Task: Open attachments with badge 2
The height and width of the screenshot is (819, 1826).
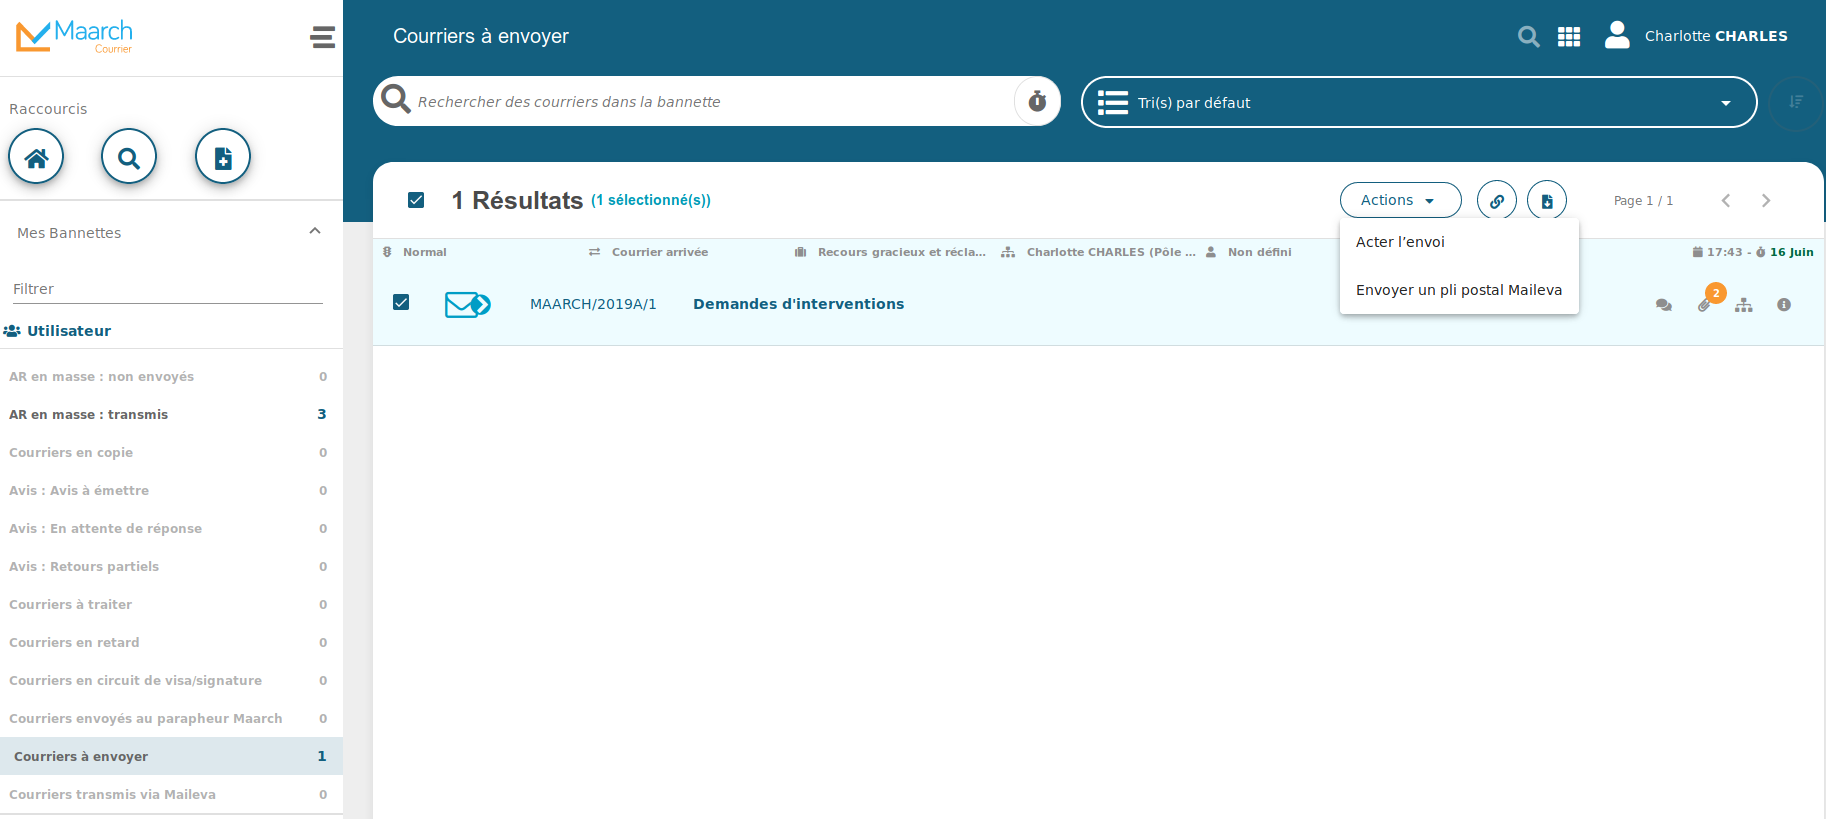Action: click(1705, 305)
